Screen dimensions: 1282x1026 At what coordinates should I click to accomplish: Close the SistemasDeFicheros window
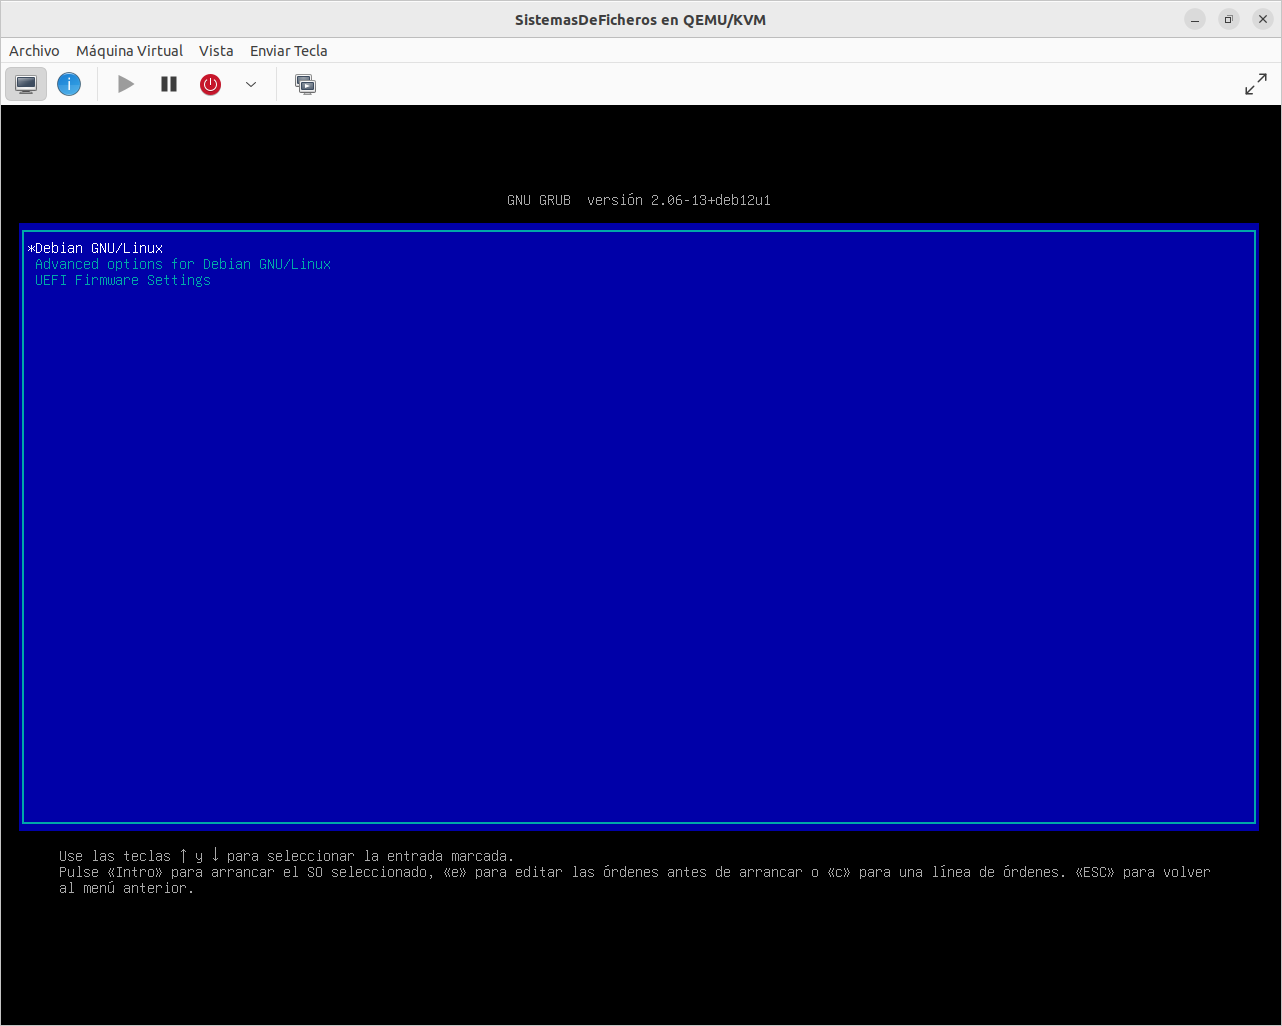[1263, 19]
